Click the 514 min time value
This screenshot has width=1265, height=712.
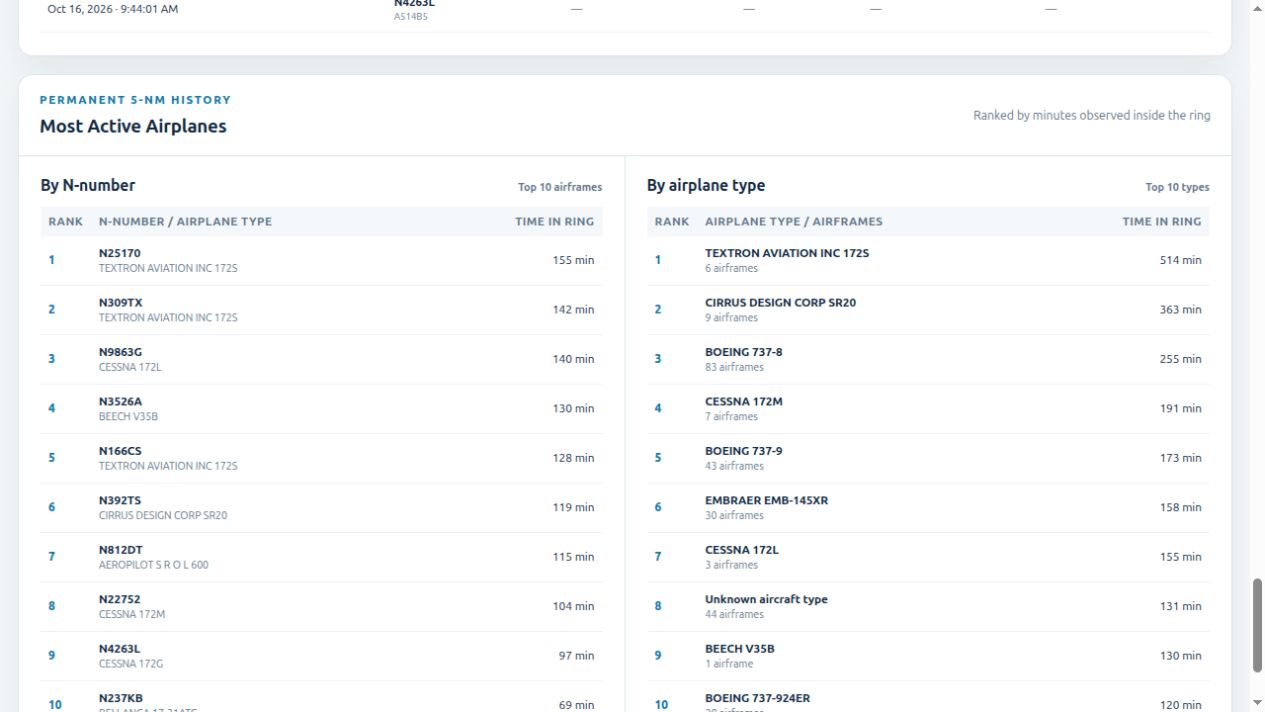[x=1181, y=260]
